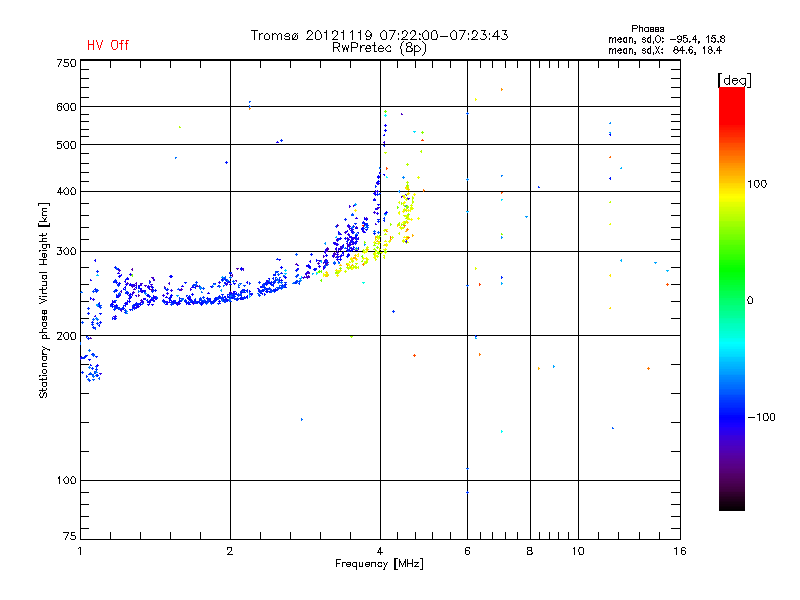Click y-axis tick label '500'
800x600 pixels.
coord(66,145)
